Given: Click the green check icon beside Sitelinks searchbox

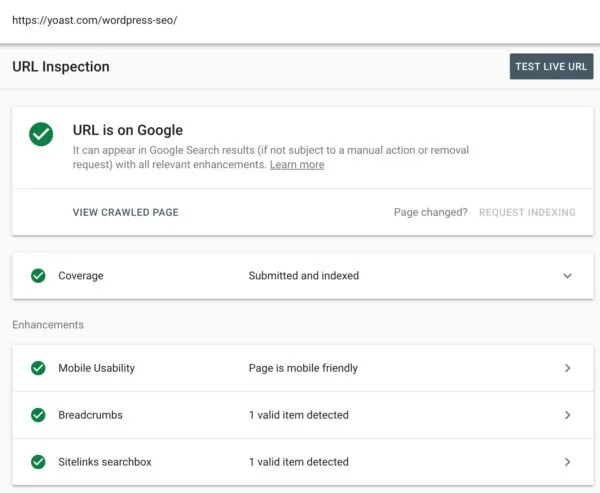Looking at the screenshot, I should pos(38,462).
